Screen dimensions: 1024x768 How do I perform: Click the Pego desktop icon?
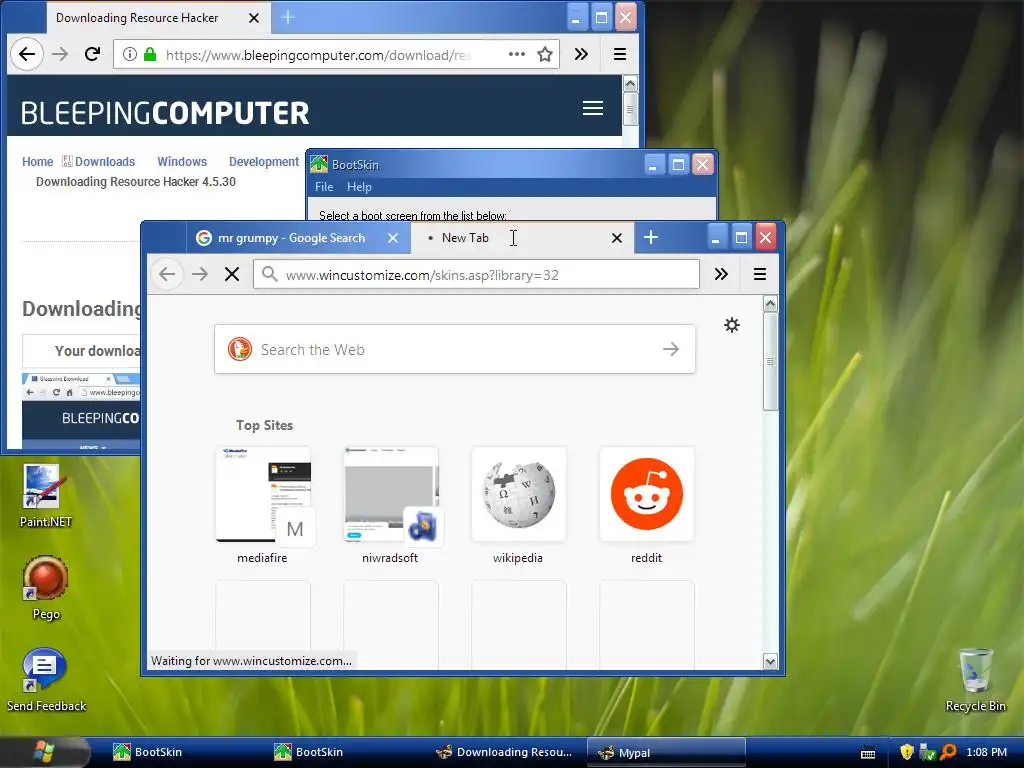(x=45, y=587)
